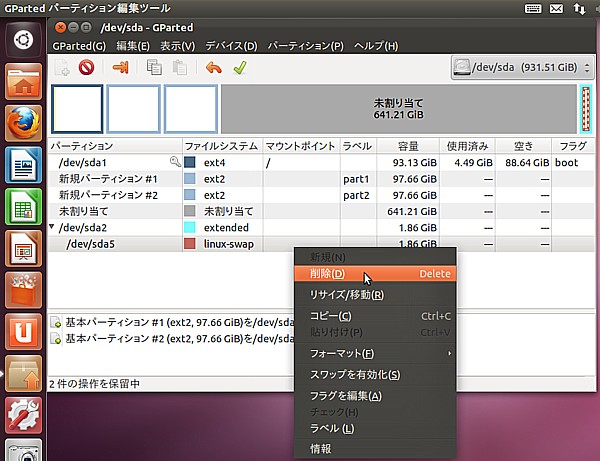This screenshot has height=461, width=600.
Task: Collapse the /dev/sda2 extended partition tree
Action: (x=52, y=226)
